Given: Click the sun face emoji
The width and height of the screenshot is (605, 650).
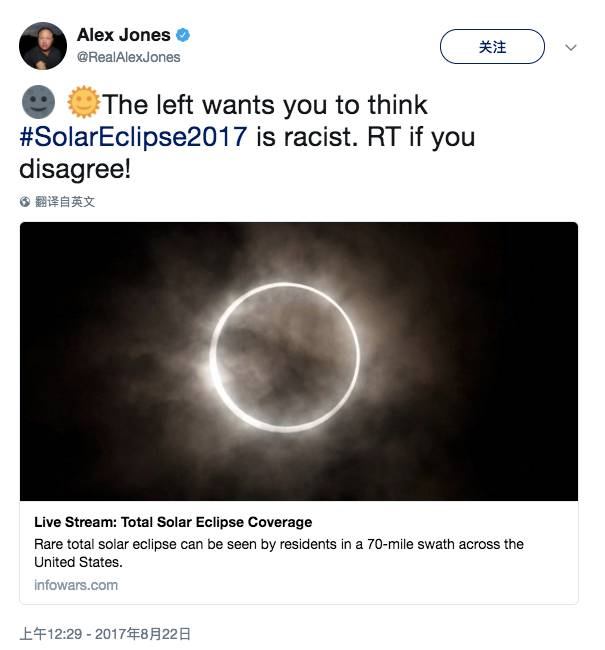Looking at the screenshot, I should coord(84,104).
